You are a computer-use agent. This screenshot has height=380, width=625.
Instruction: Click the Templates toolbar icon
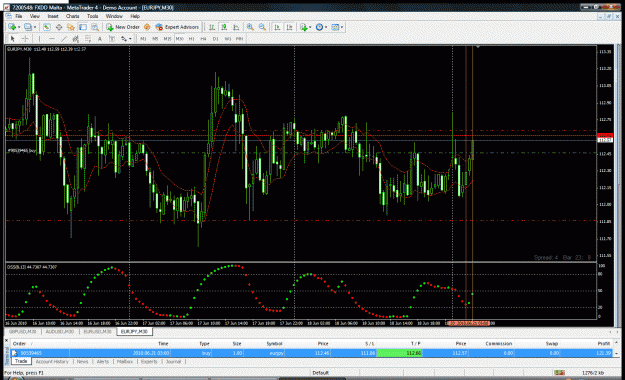[335, 27]
